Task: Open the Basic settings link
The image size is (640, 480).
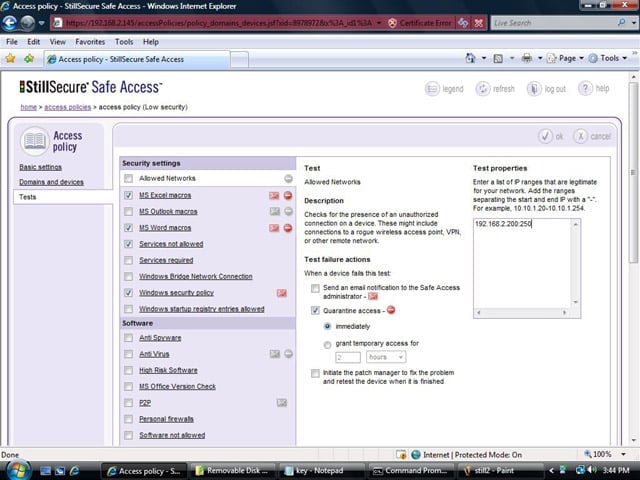Action: pyautogui.click(x=40, y=167)
